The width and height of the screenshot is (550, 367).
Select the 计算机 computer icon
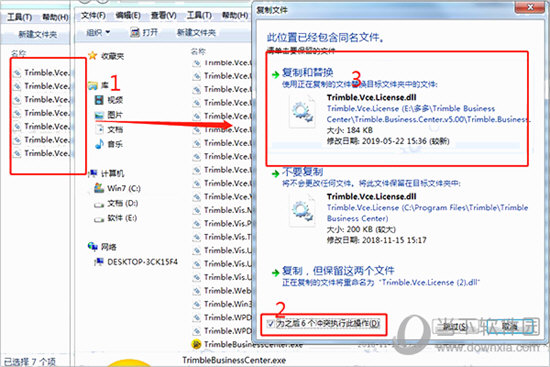point(93,173)
